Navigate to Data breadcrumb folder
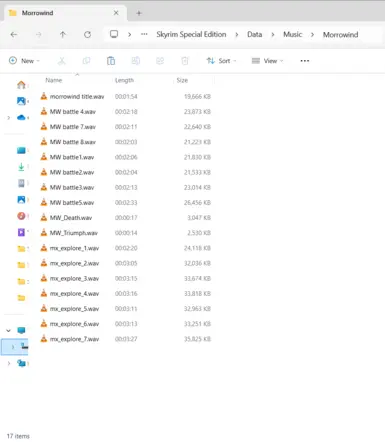The image size is (385, 442). coord(255,34)
